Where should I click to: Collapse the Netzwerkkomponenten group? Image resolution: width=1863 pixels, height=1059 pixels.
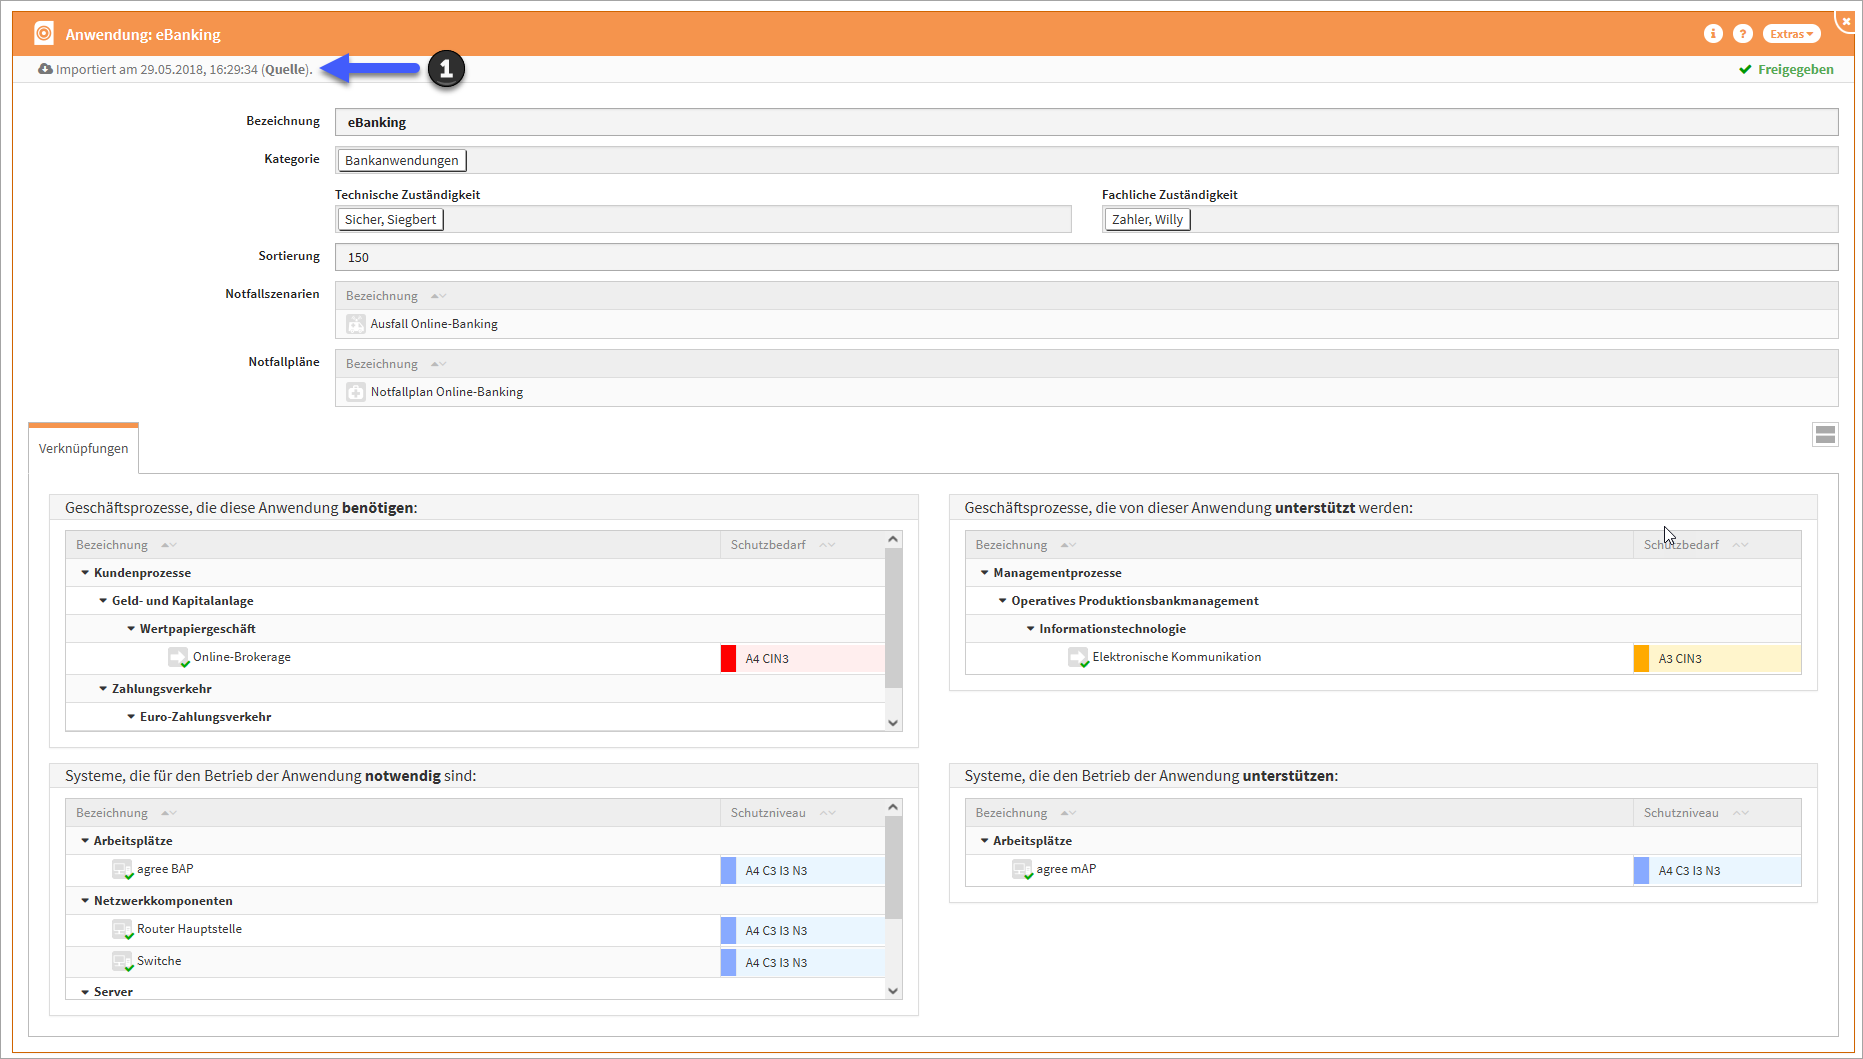(85, 901)
